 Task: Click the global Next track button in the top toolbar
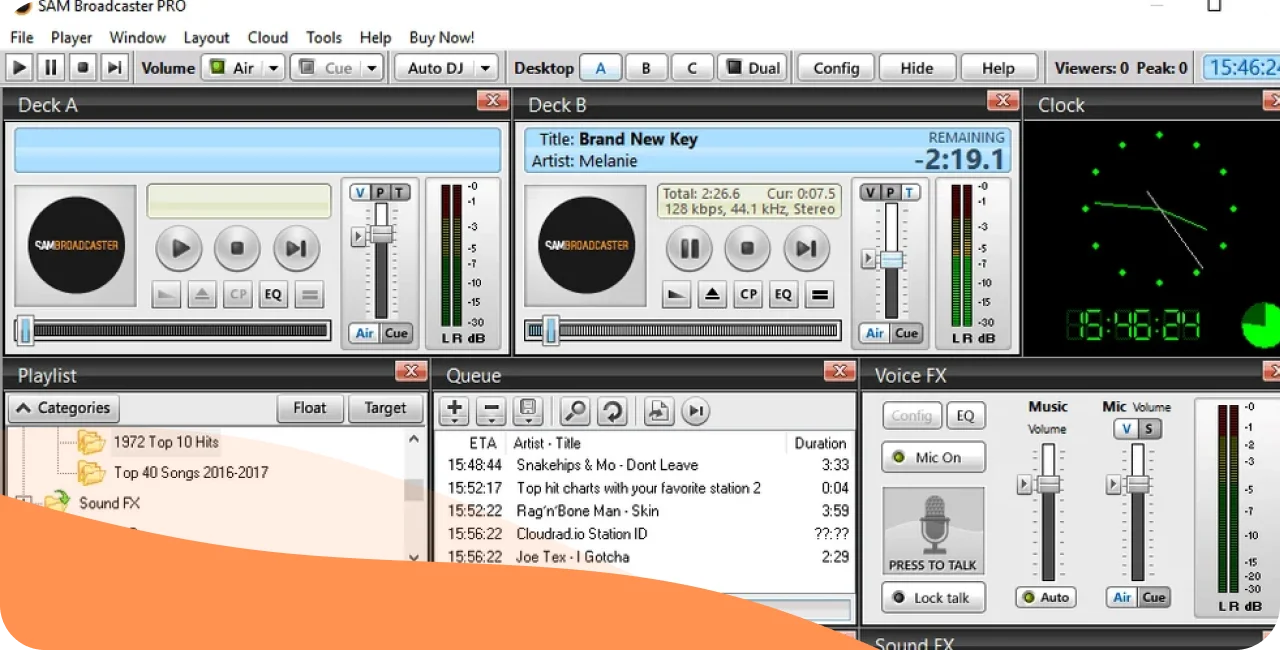pyautogui.click(x=115, y=68)
